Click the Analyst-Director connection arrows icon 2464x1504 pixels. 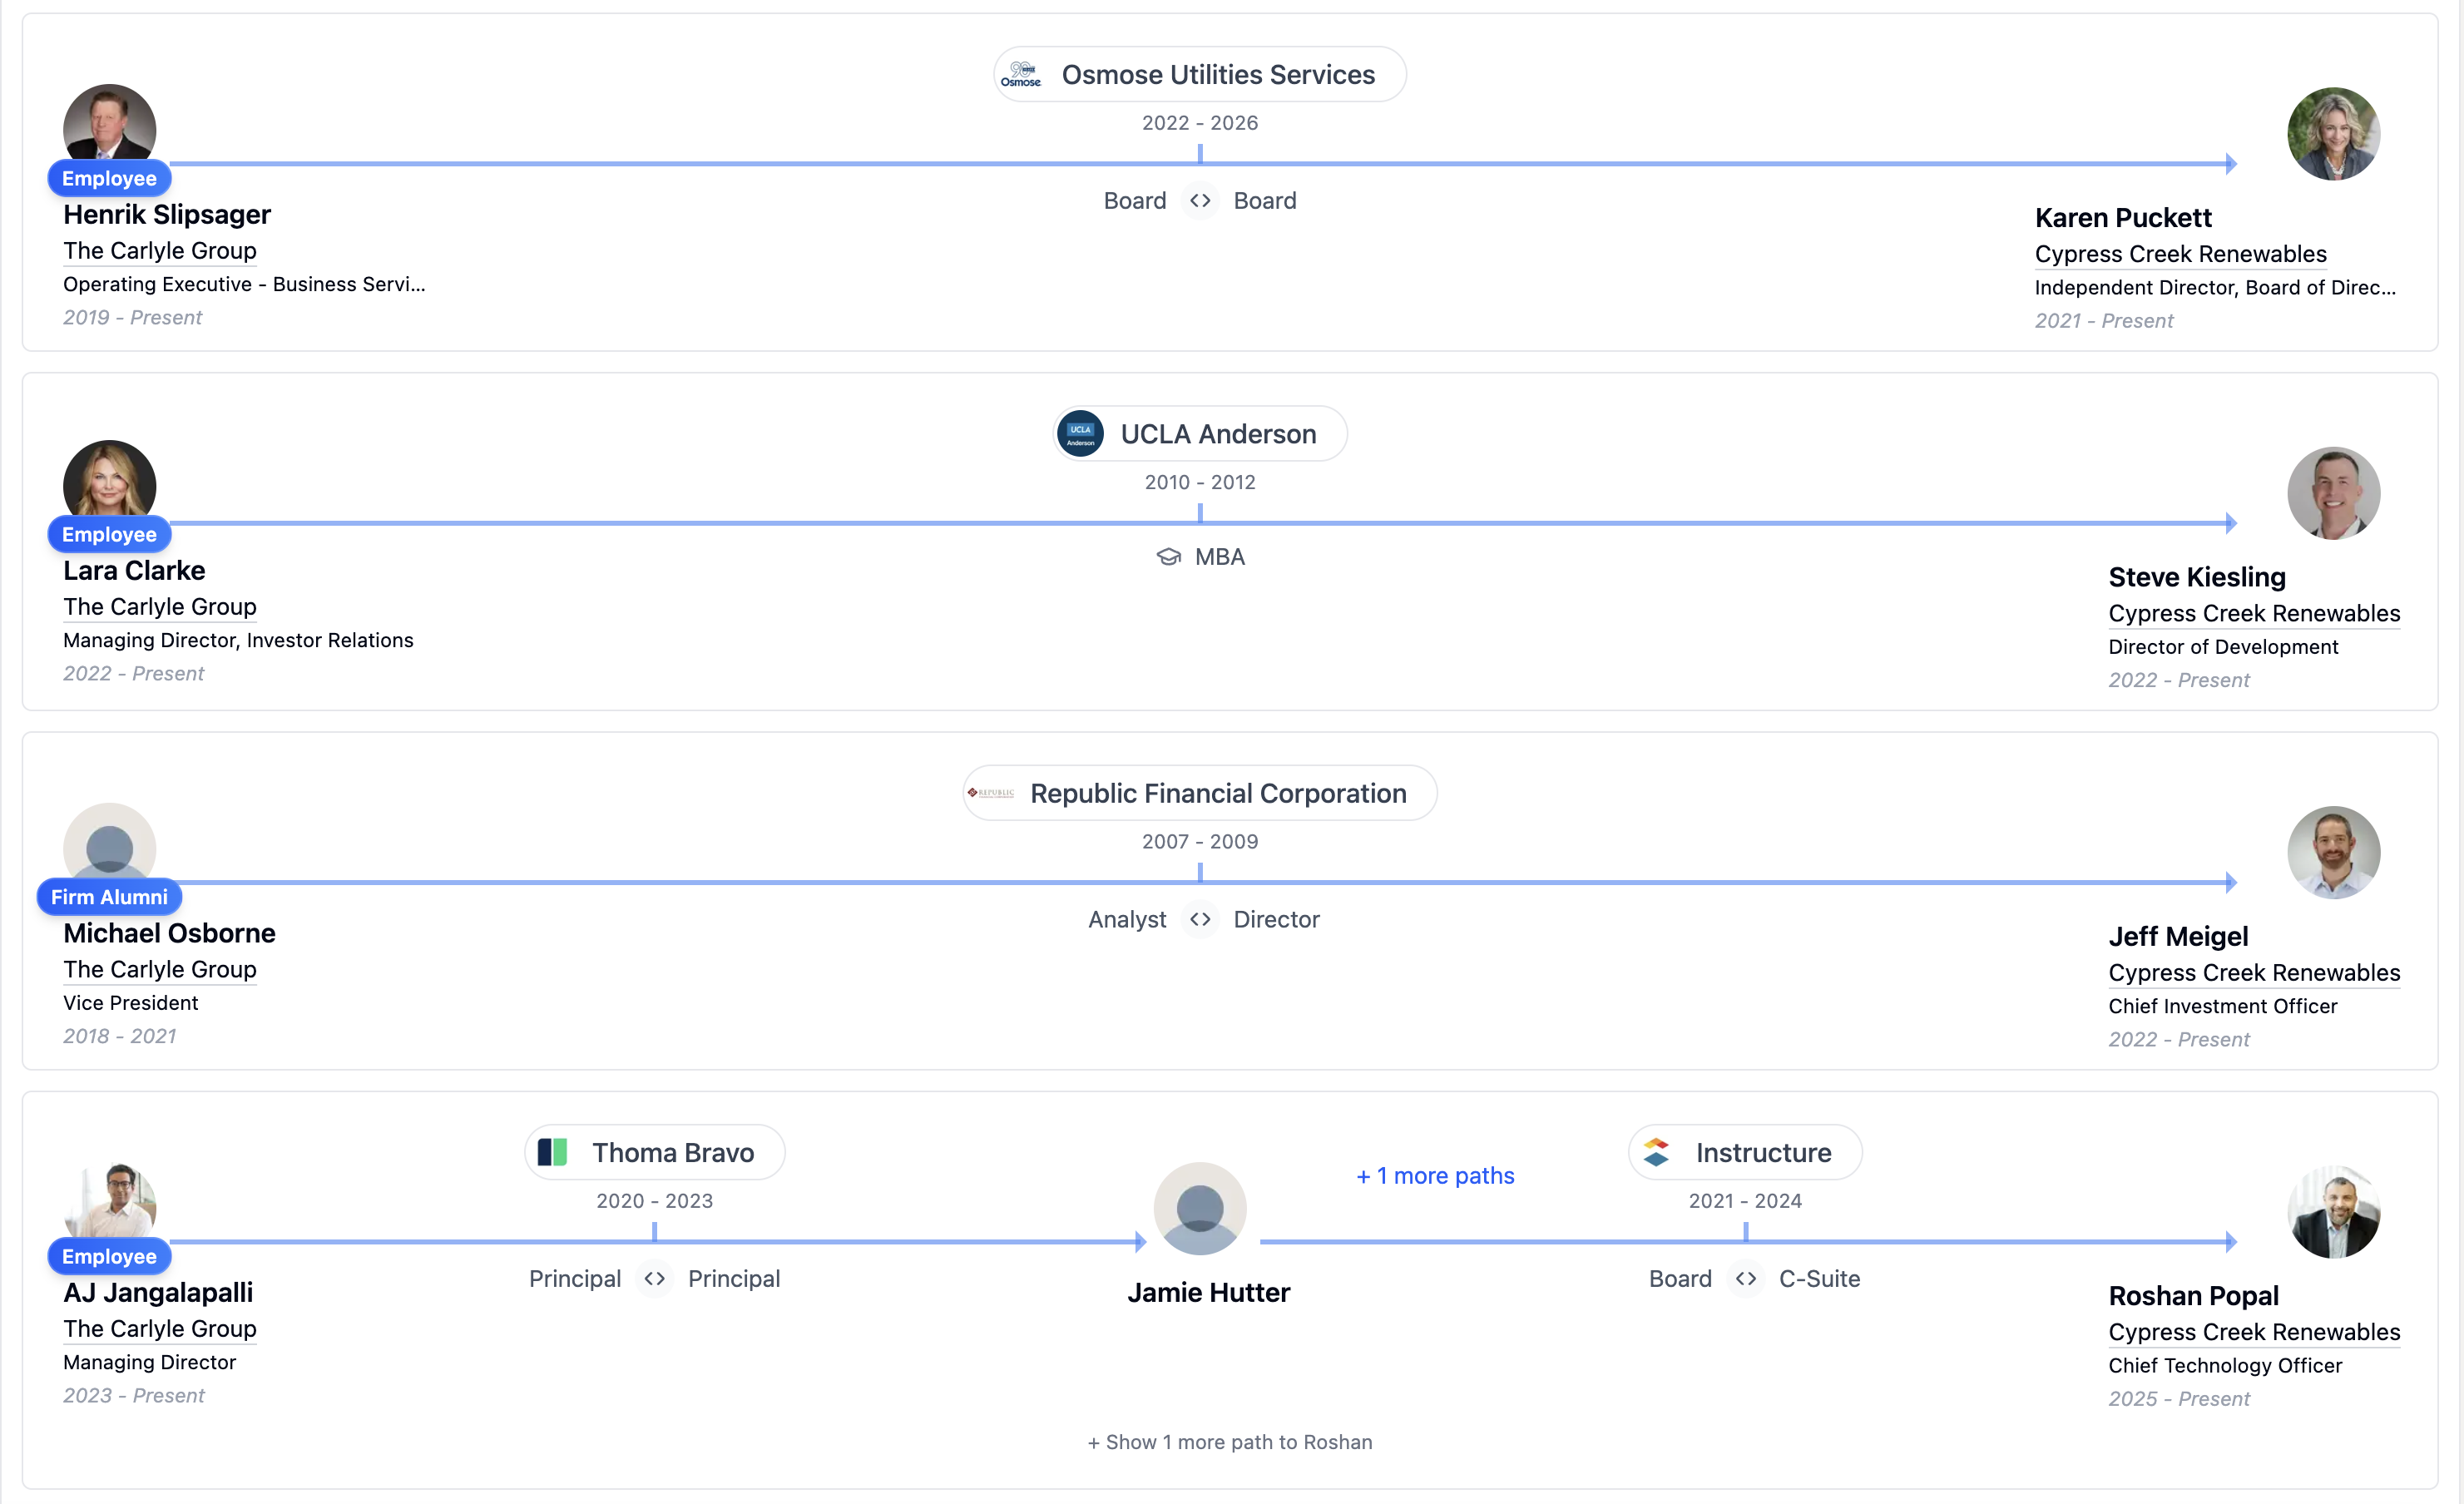pos(1200,919)
